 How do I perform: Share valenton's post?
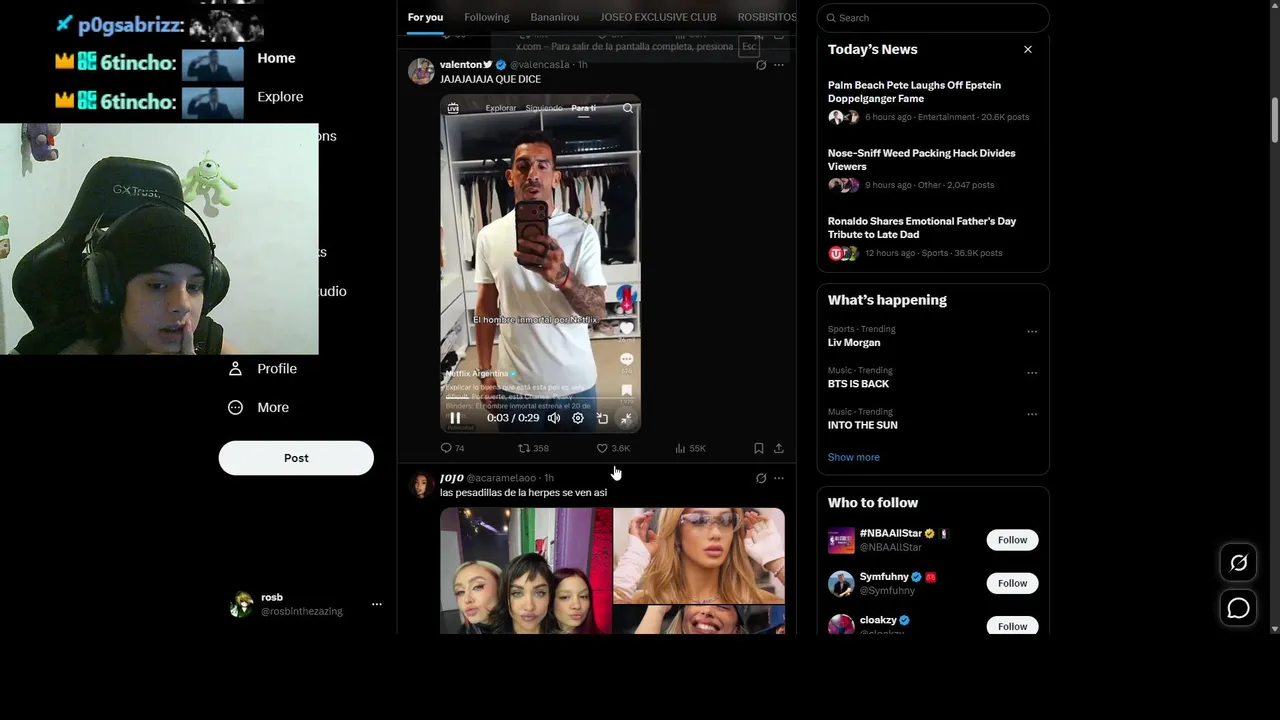click(x=779, y=448)
